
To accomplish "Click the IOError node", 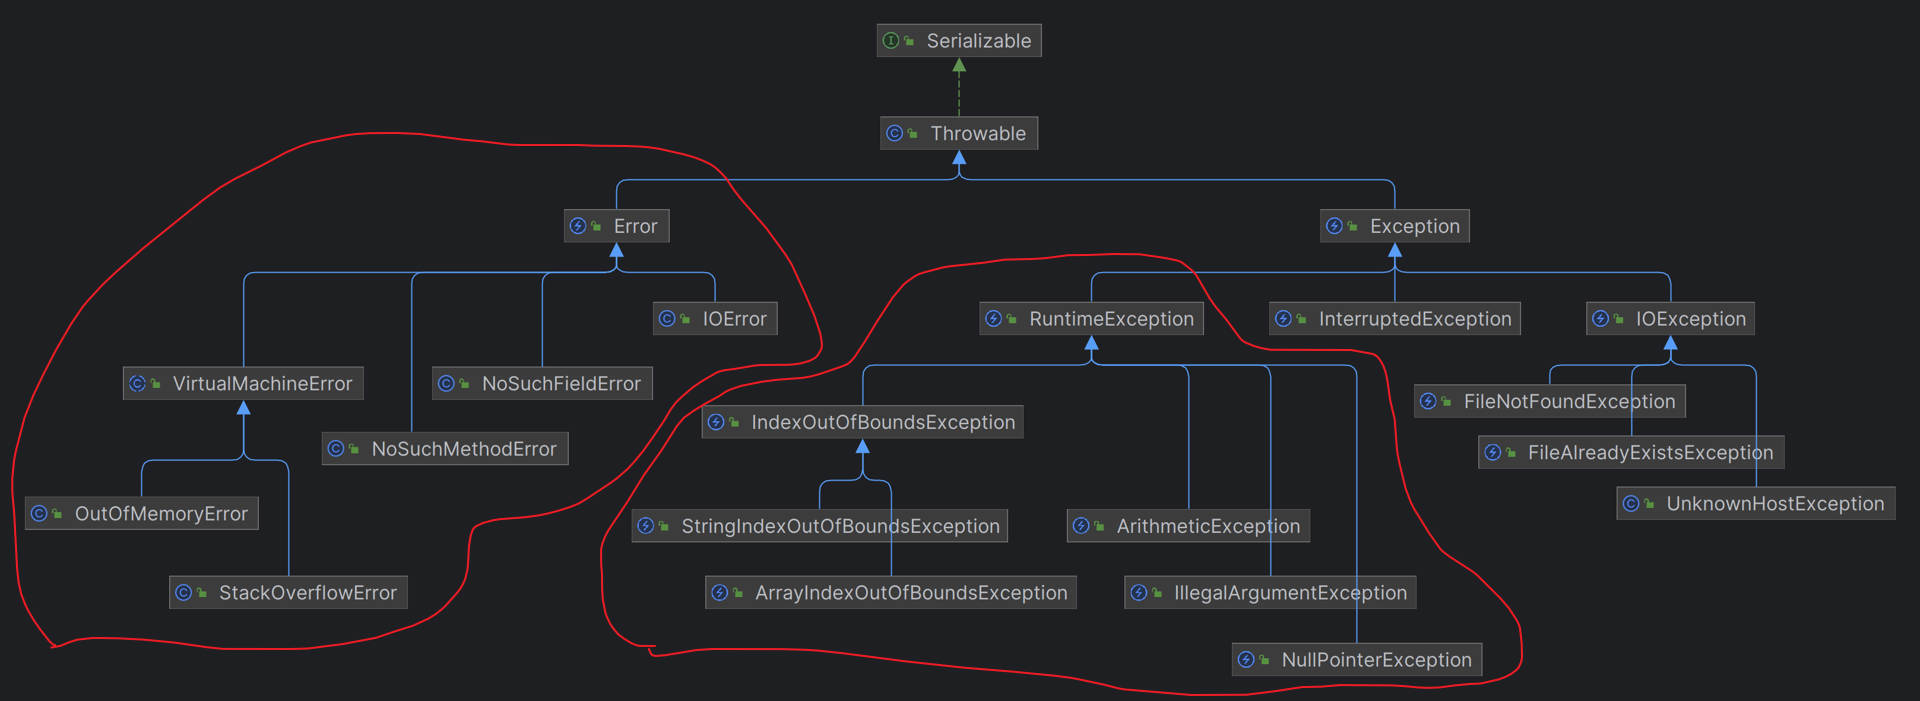I will point(715,319).
